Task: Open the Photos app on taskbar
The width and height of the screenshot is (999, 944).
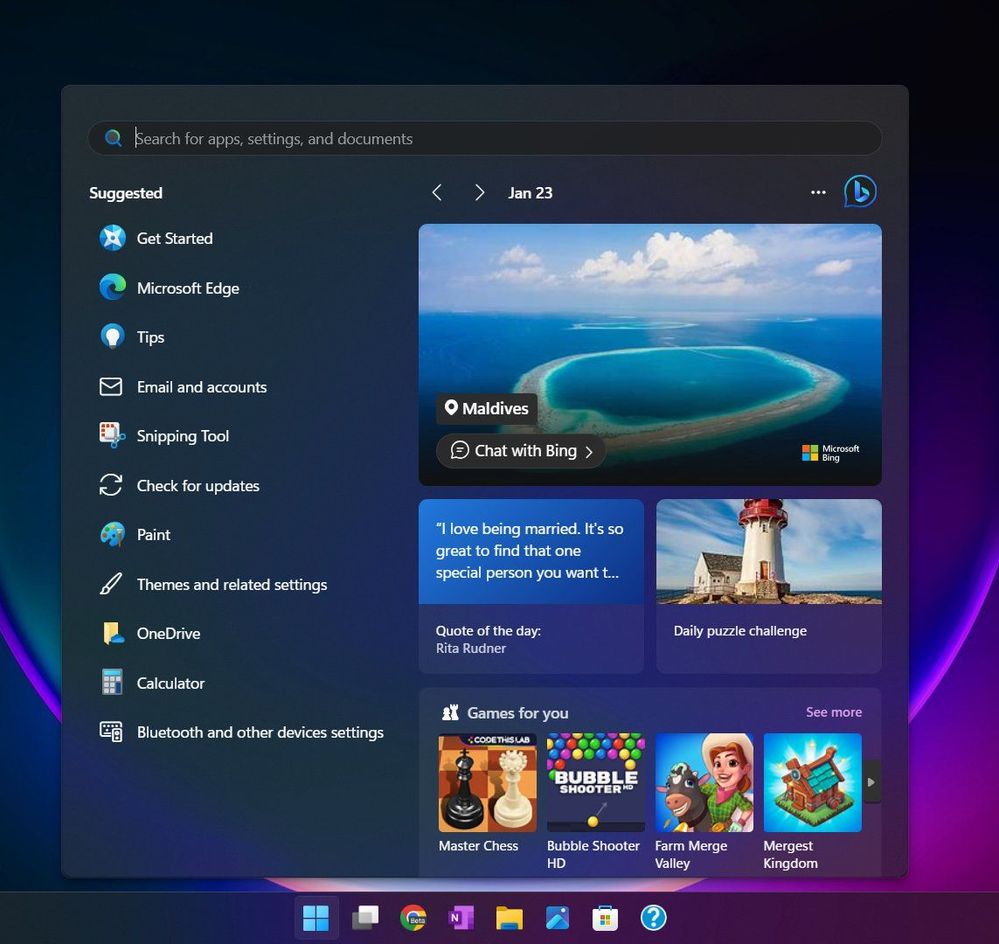Action: point(557,918)
